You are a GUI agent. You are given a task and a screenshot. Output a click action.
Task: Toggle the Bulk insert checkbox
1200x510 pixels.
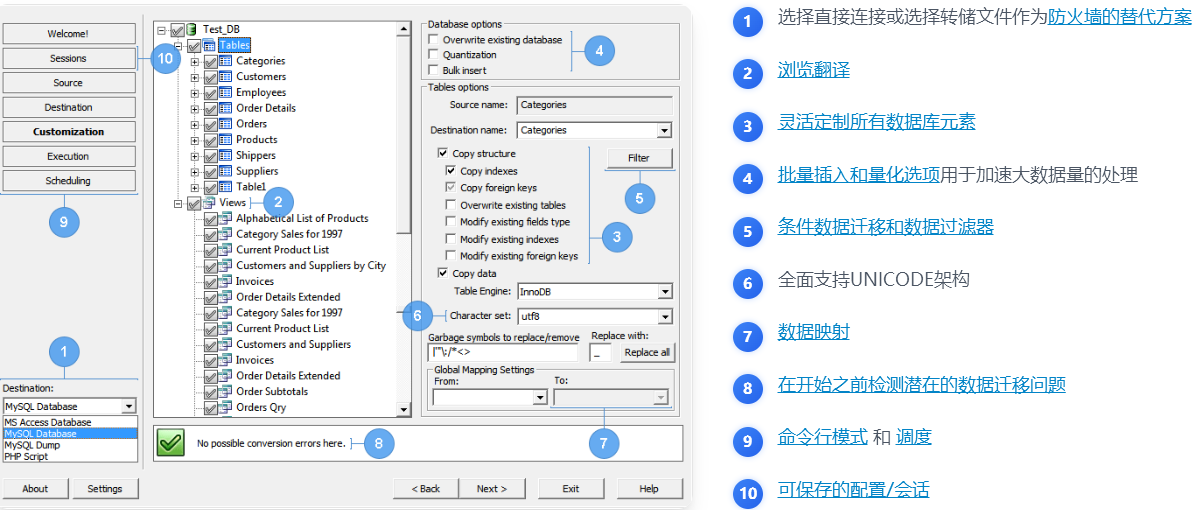(433, 70)
